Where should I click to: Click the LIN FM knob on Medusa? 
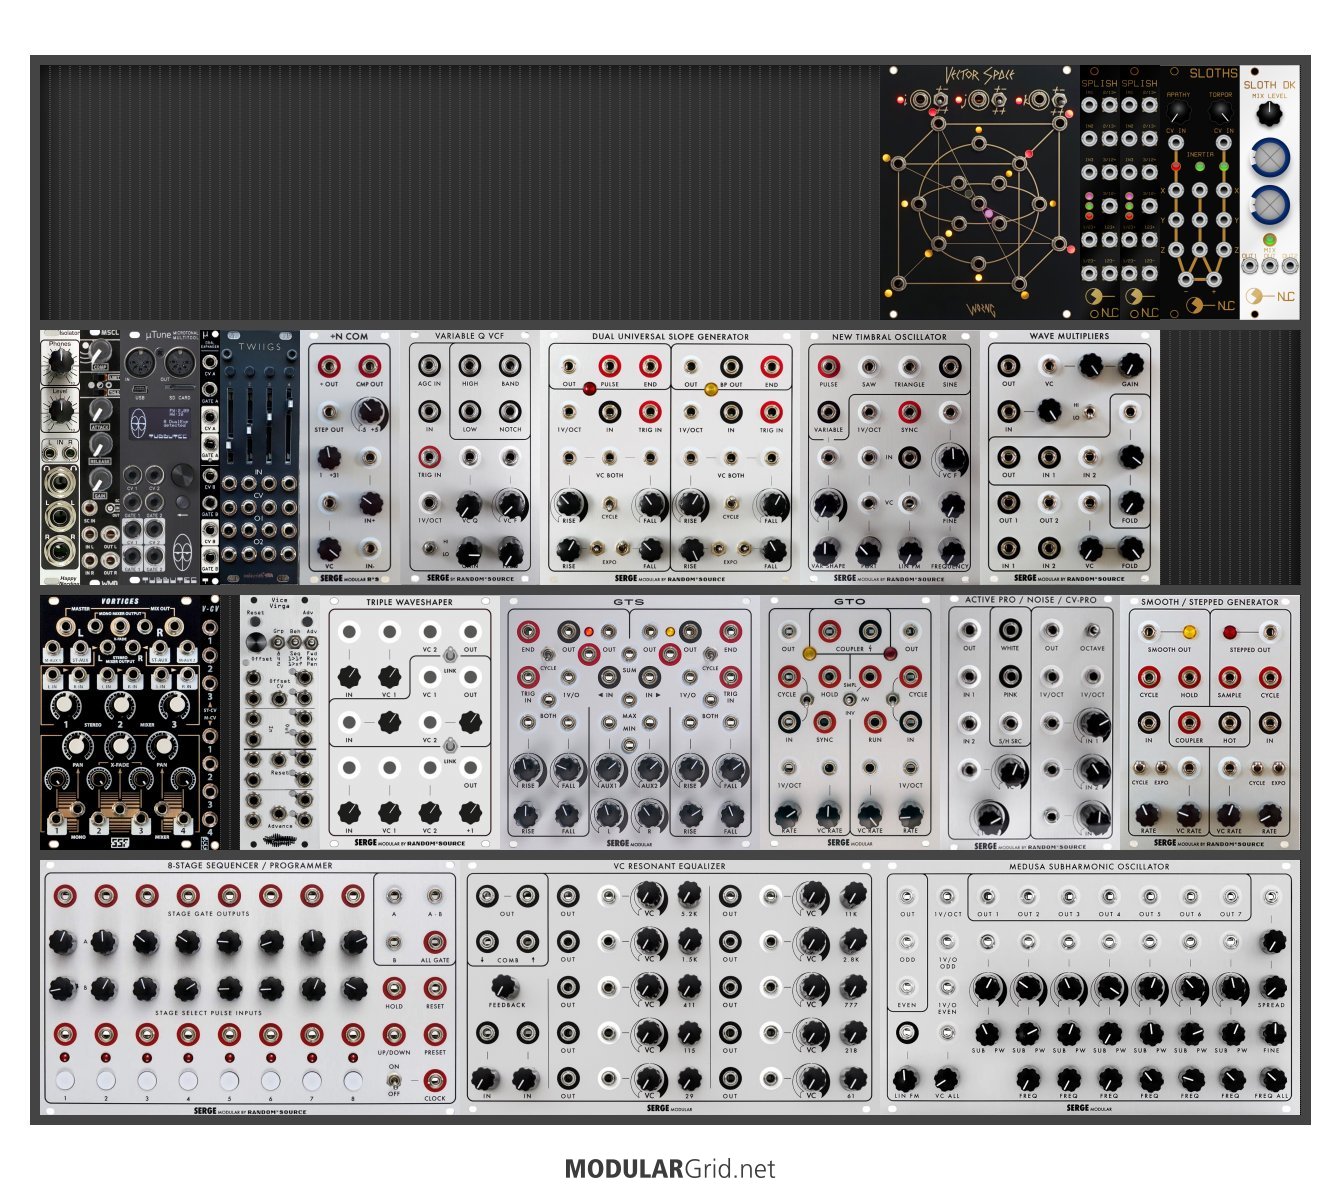point(906,1079)
